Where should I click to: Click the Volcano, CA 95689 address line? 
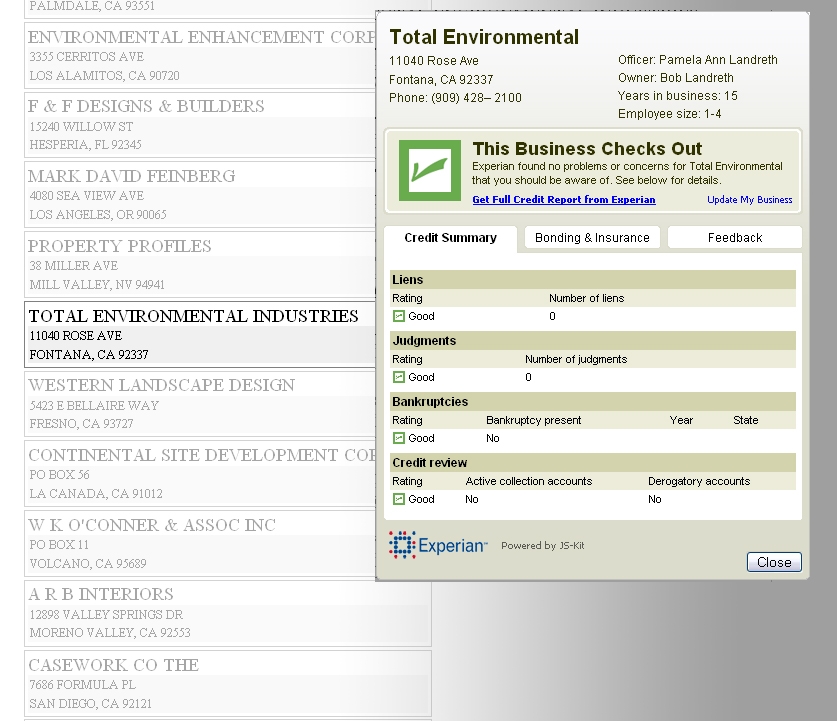coord(88,564)
